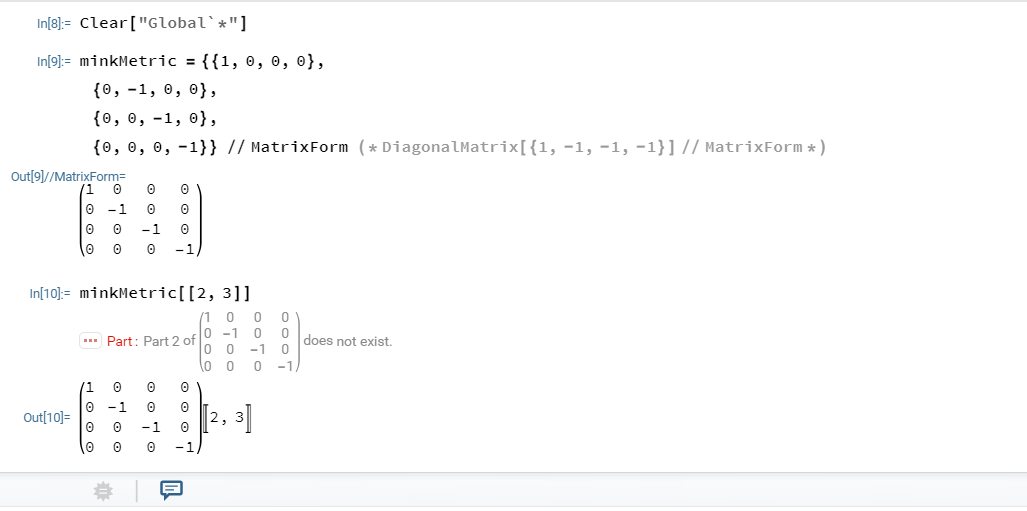
Task: Place cursor on {0, 0, -1, 0} input row
Action: [155, 119]
